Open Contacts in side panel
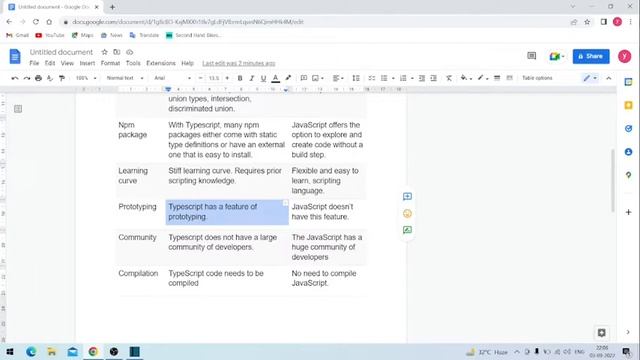The width and height of the screenshot is (640, 360). (x=628, y=152)
